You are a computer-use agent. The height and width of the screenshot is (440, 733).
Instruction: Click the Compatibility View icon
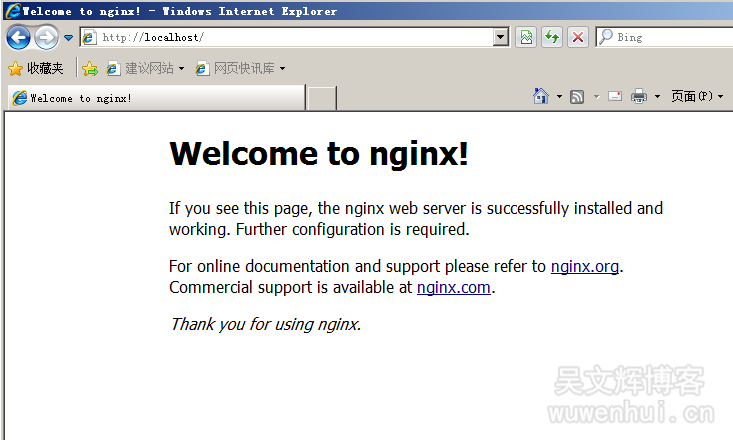coord(526,37)
